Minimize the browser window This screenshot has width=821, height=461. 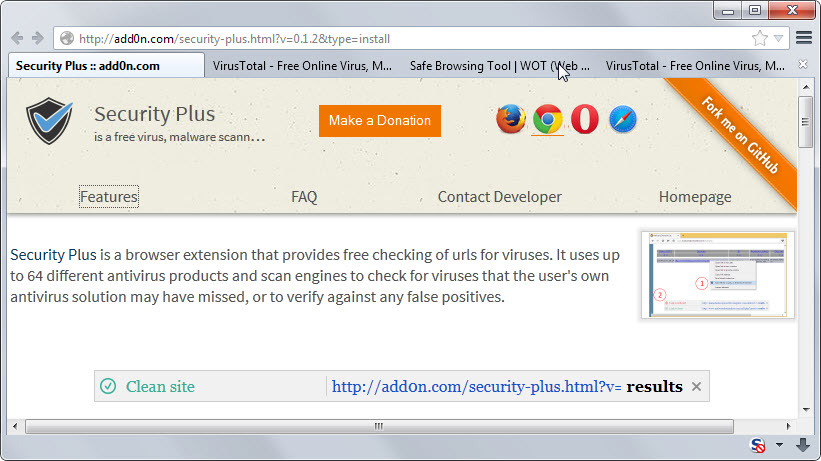click(x=728, y=10)
